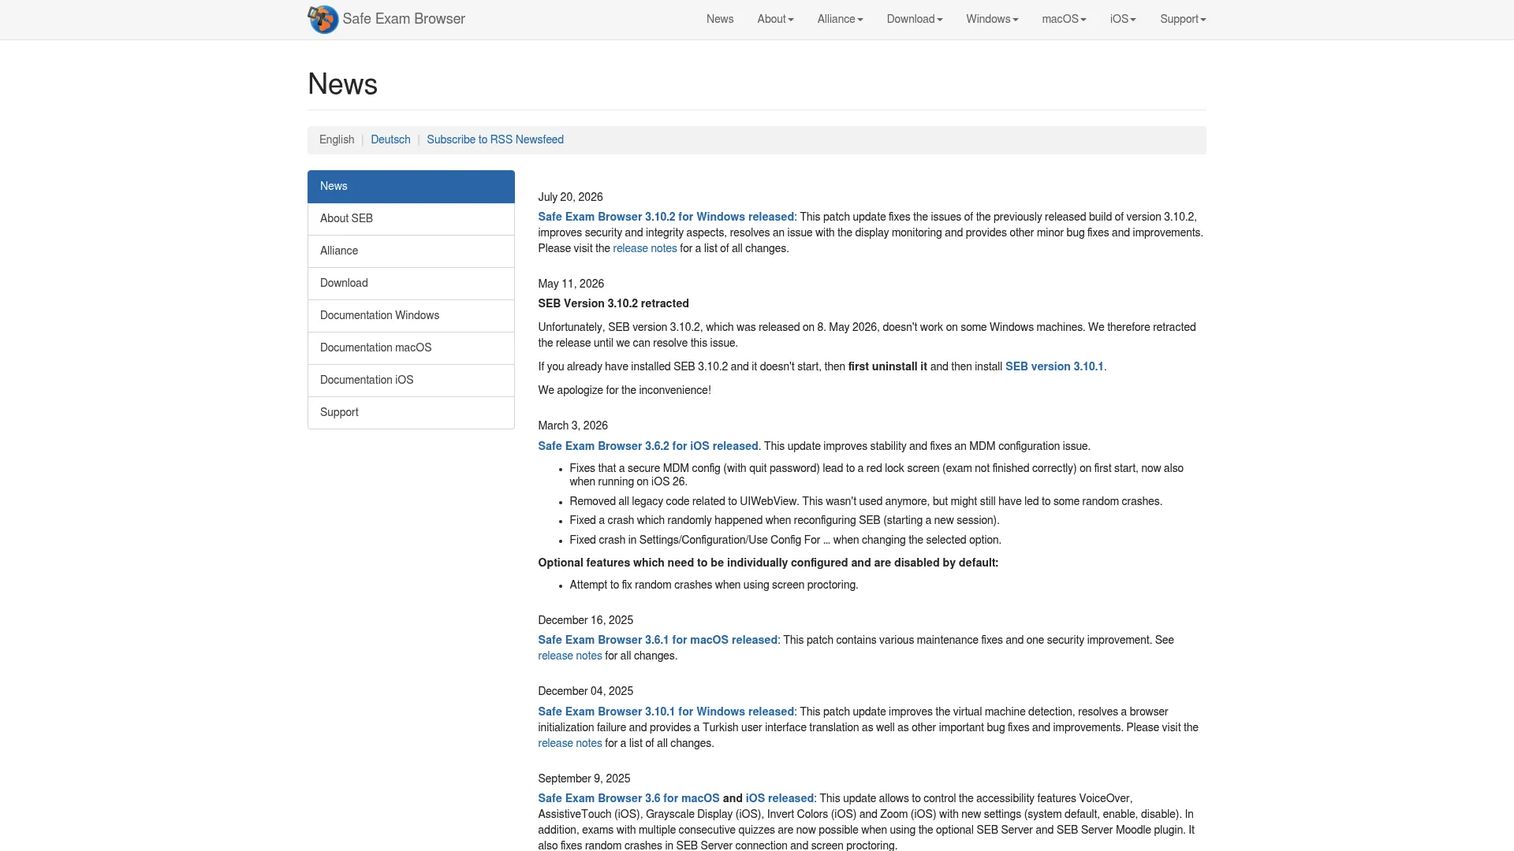The width and height of the screenshot is (1514, 851).
Task: Switch language to Deutsch
Action: pos(390,140)
